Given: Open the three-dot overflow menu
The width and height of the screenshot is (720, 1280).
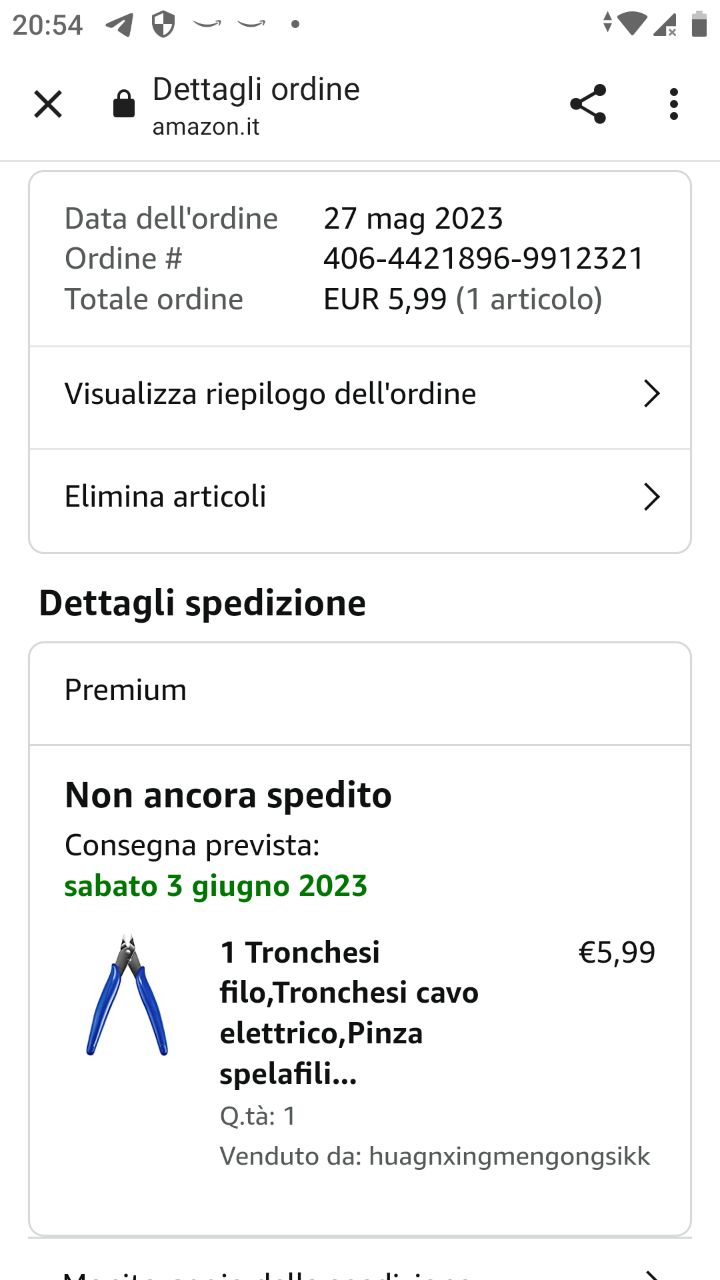Looking at the screenshot, I should click(674, 104).
